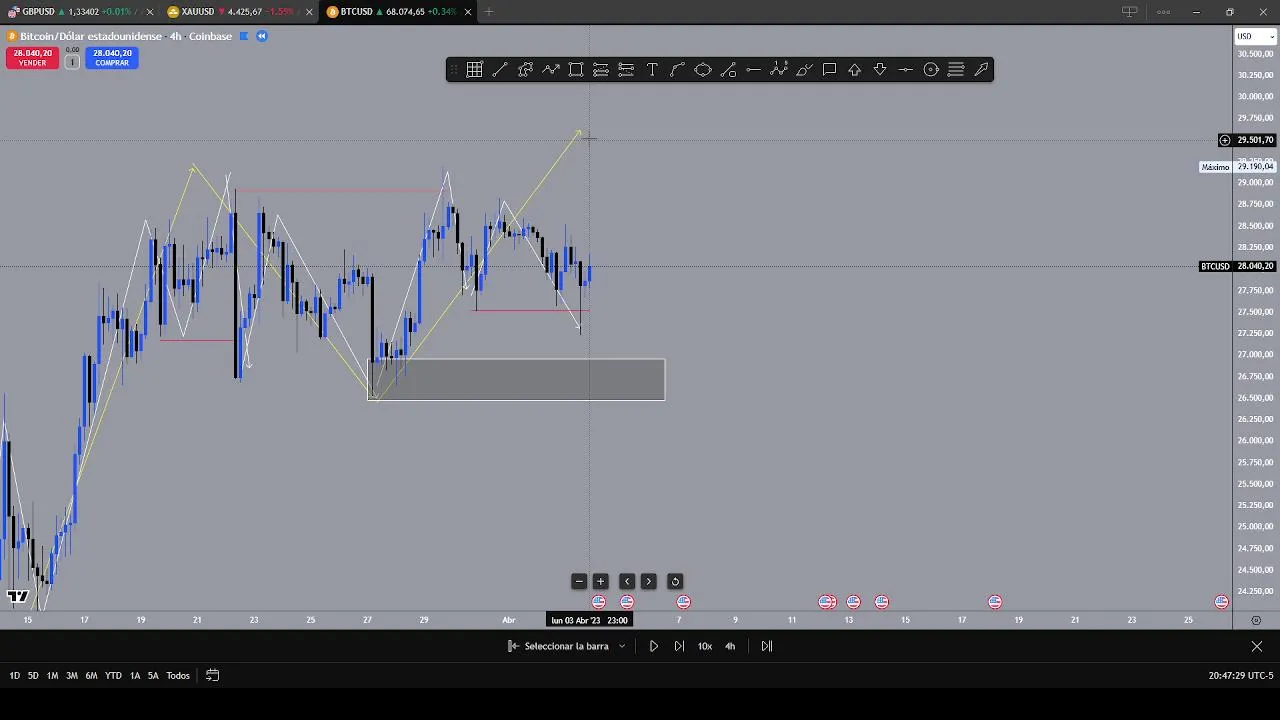The image size is (1280, 720).
Task: Select the horizontal line tool
Action: click(x=753, y=69)
